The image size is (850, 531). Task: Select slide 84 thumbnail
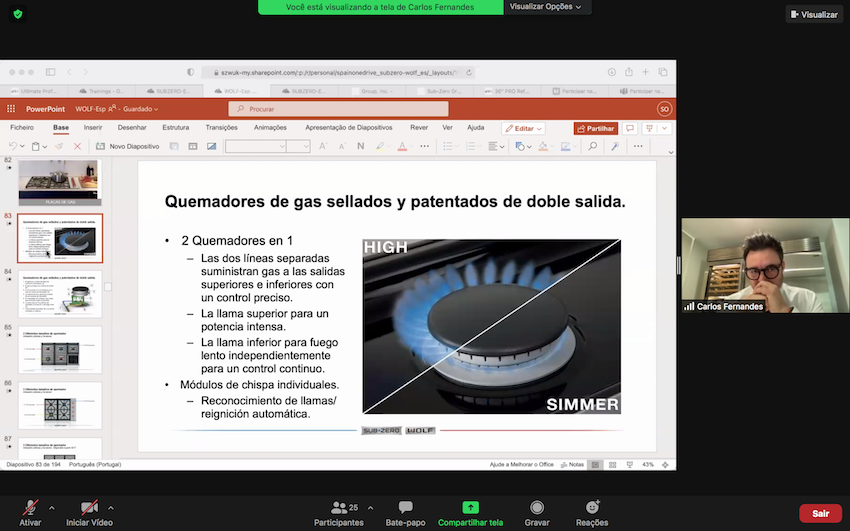click(x=60, y=294)
